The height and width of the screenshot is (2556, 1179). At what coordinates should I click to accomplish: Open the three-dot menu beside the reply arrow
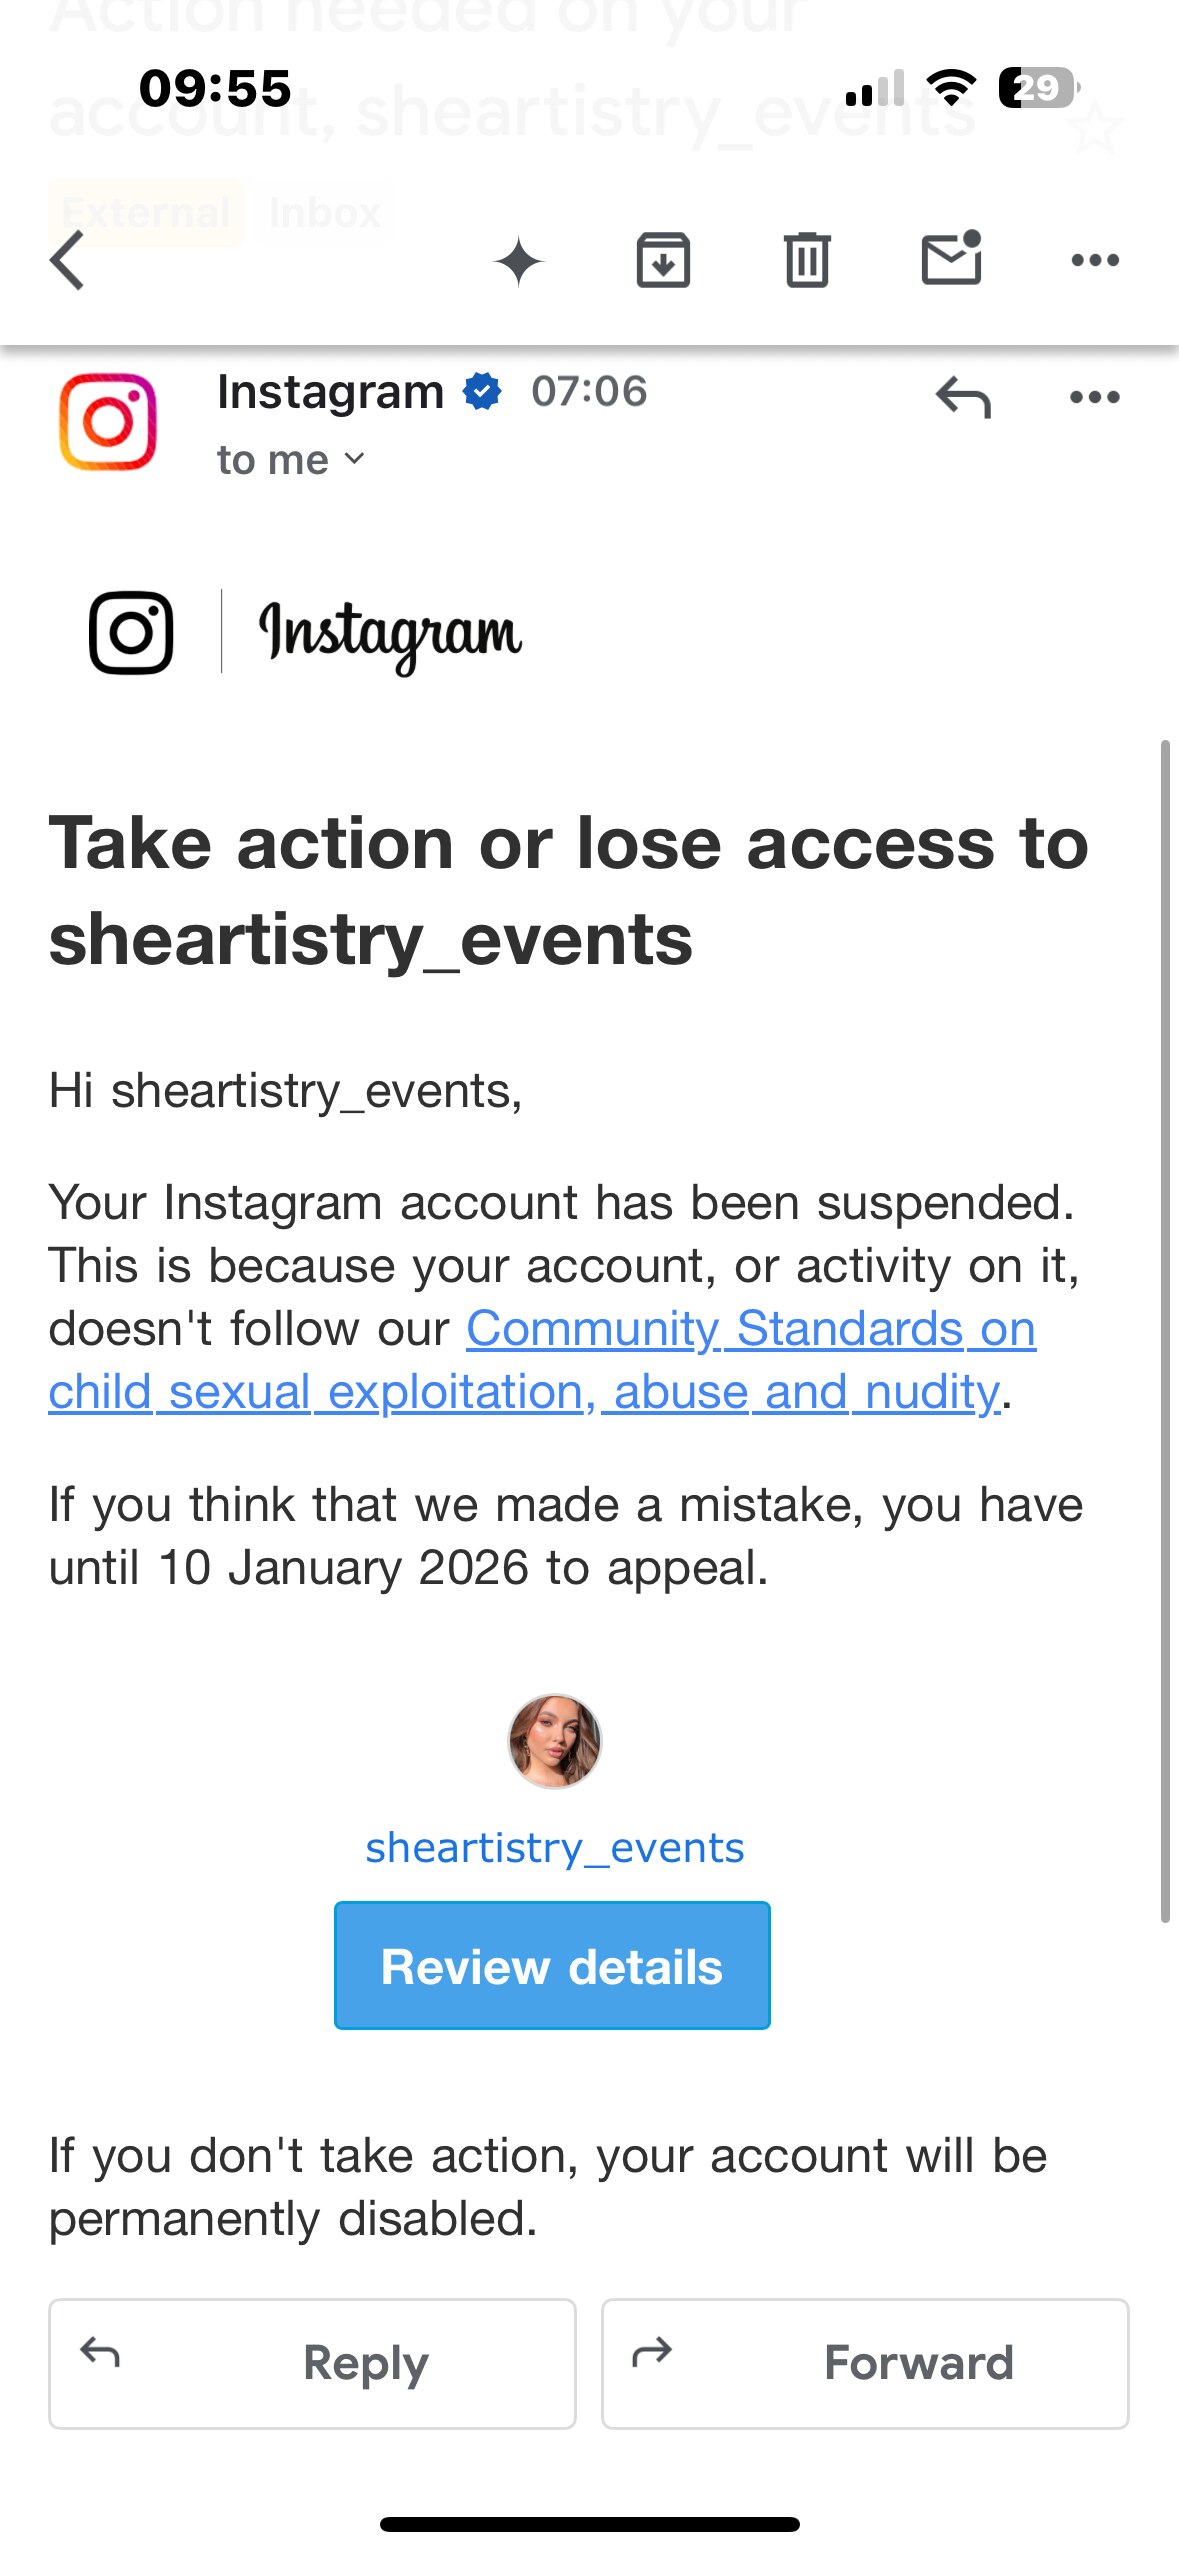1092,396
